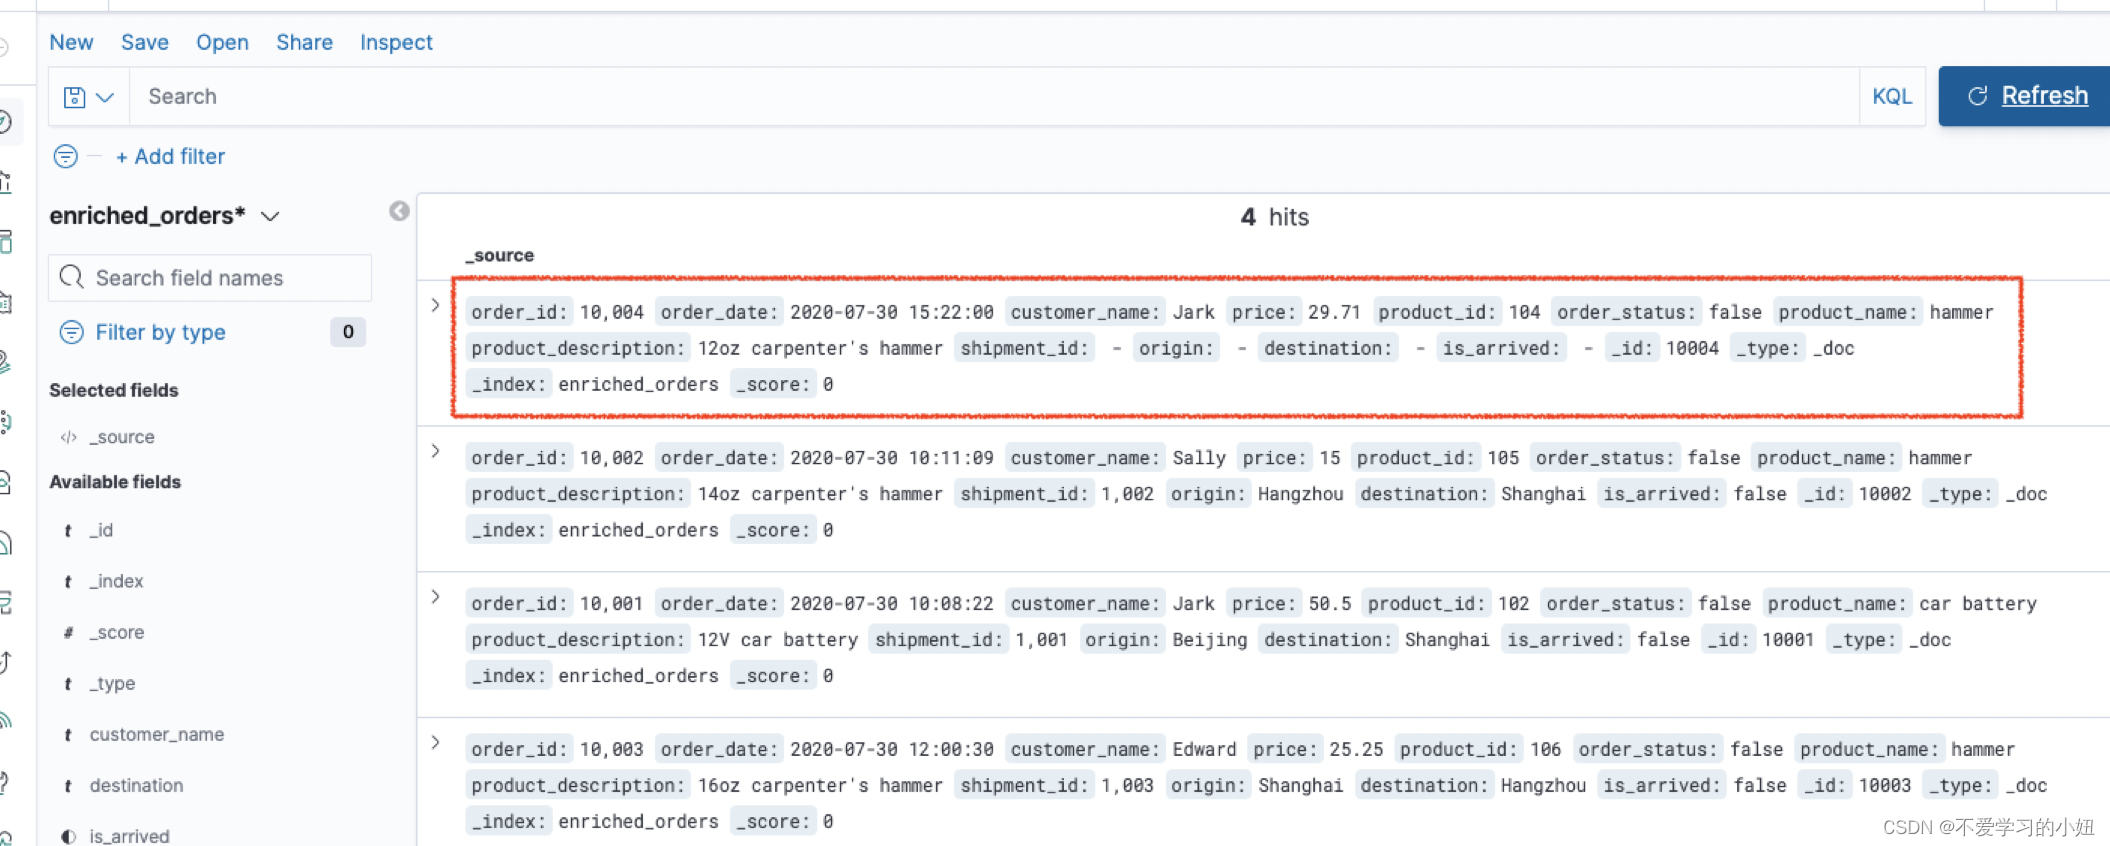Expand document row for order 10,003
The width and height of the screenshot is (2110, 846).
coord(435,742)
